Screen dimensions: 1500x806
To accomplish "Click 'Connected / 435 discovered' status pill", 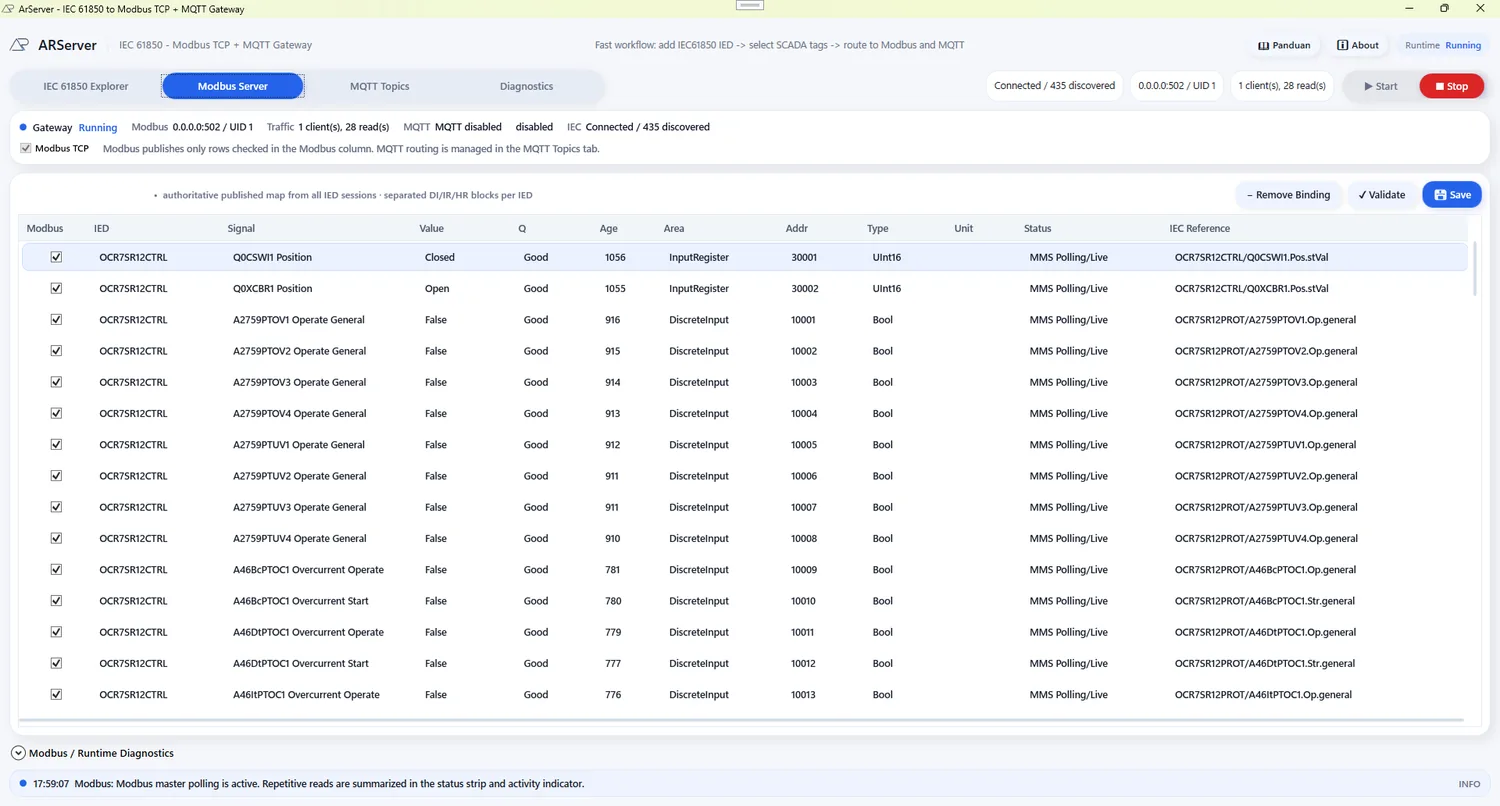I will (1054, 86).
